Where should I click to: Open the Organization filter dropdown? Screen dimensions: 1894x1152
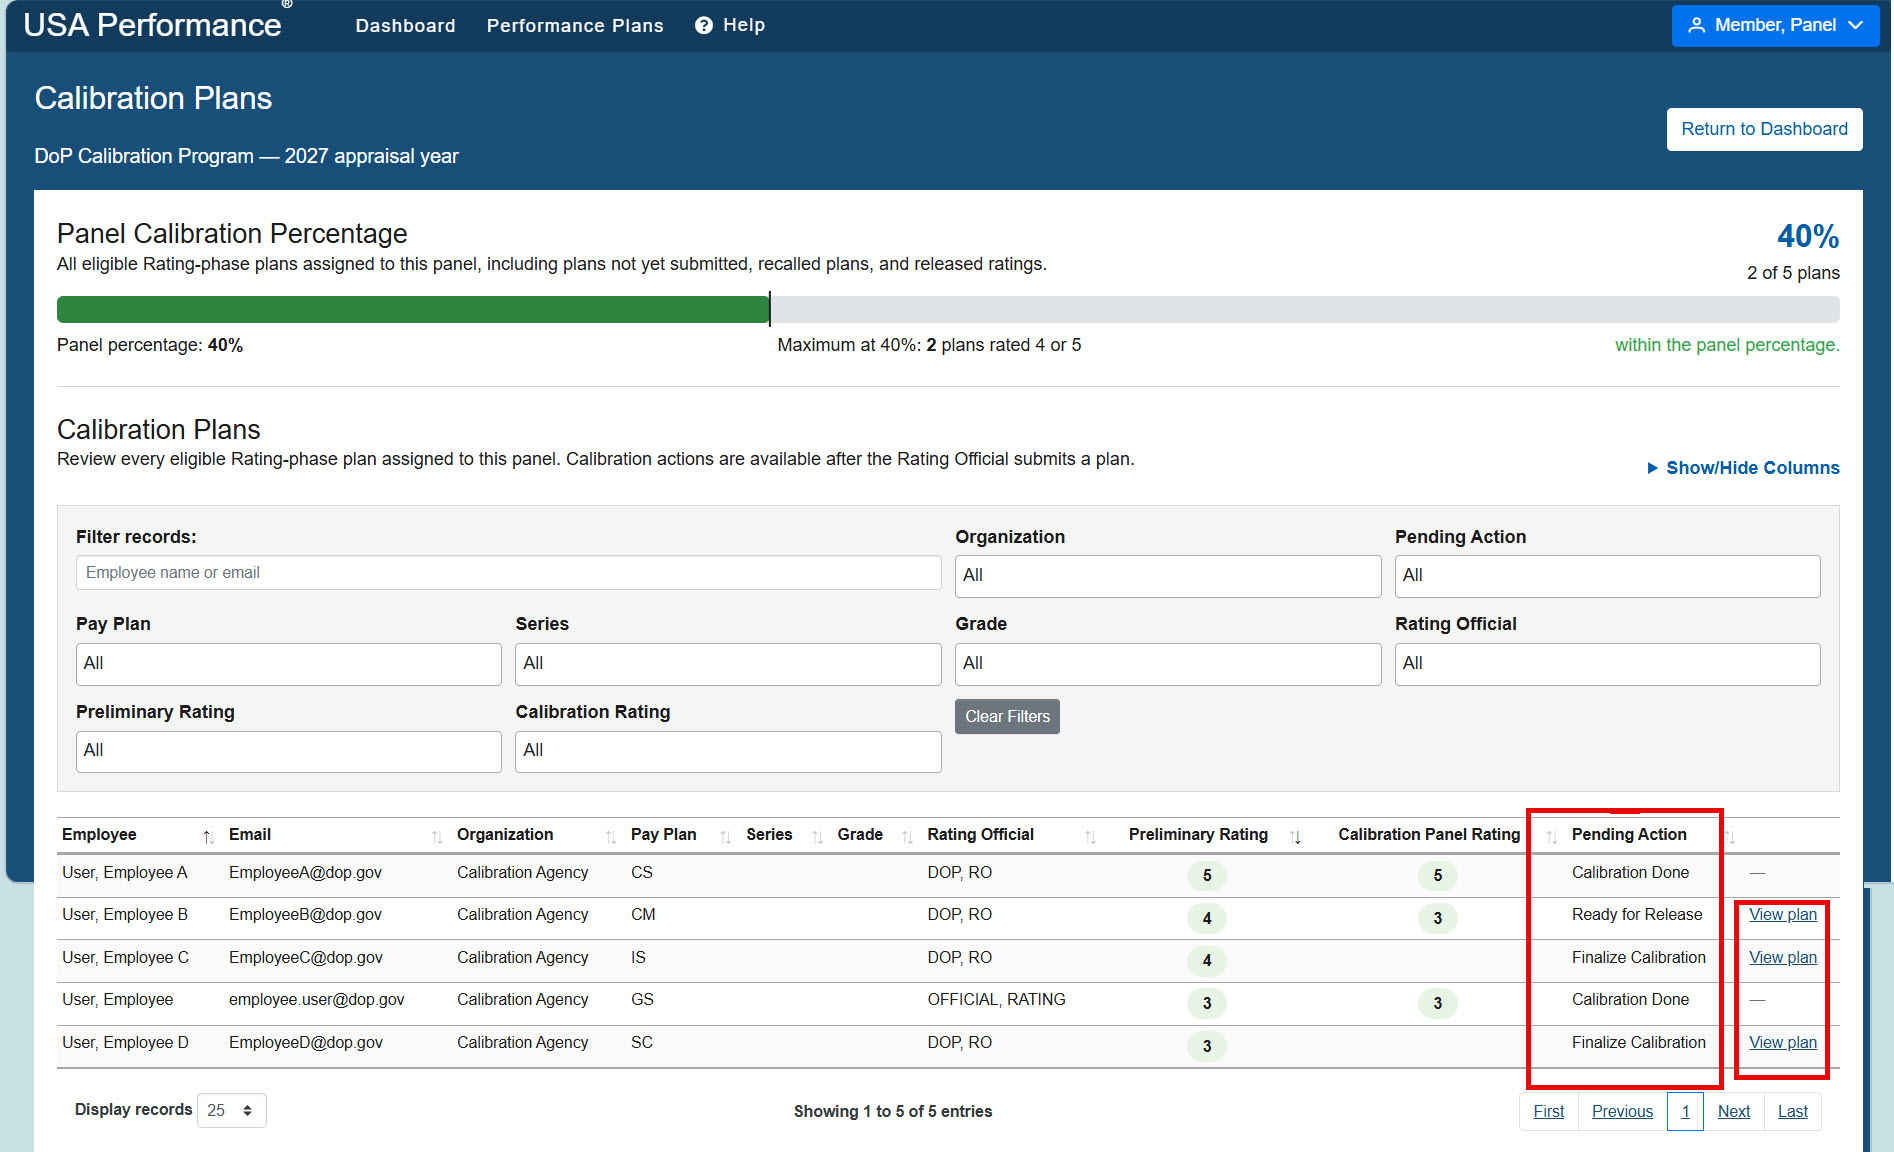pos(1167,576)
